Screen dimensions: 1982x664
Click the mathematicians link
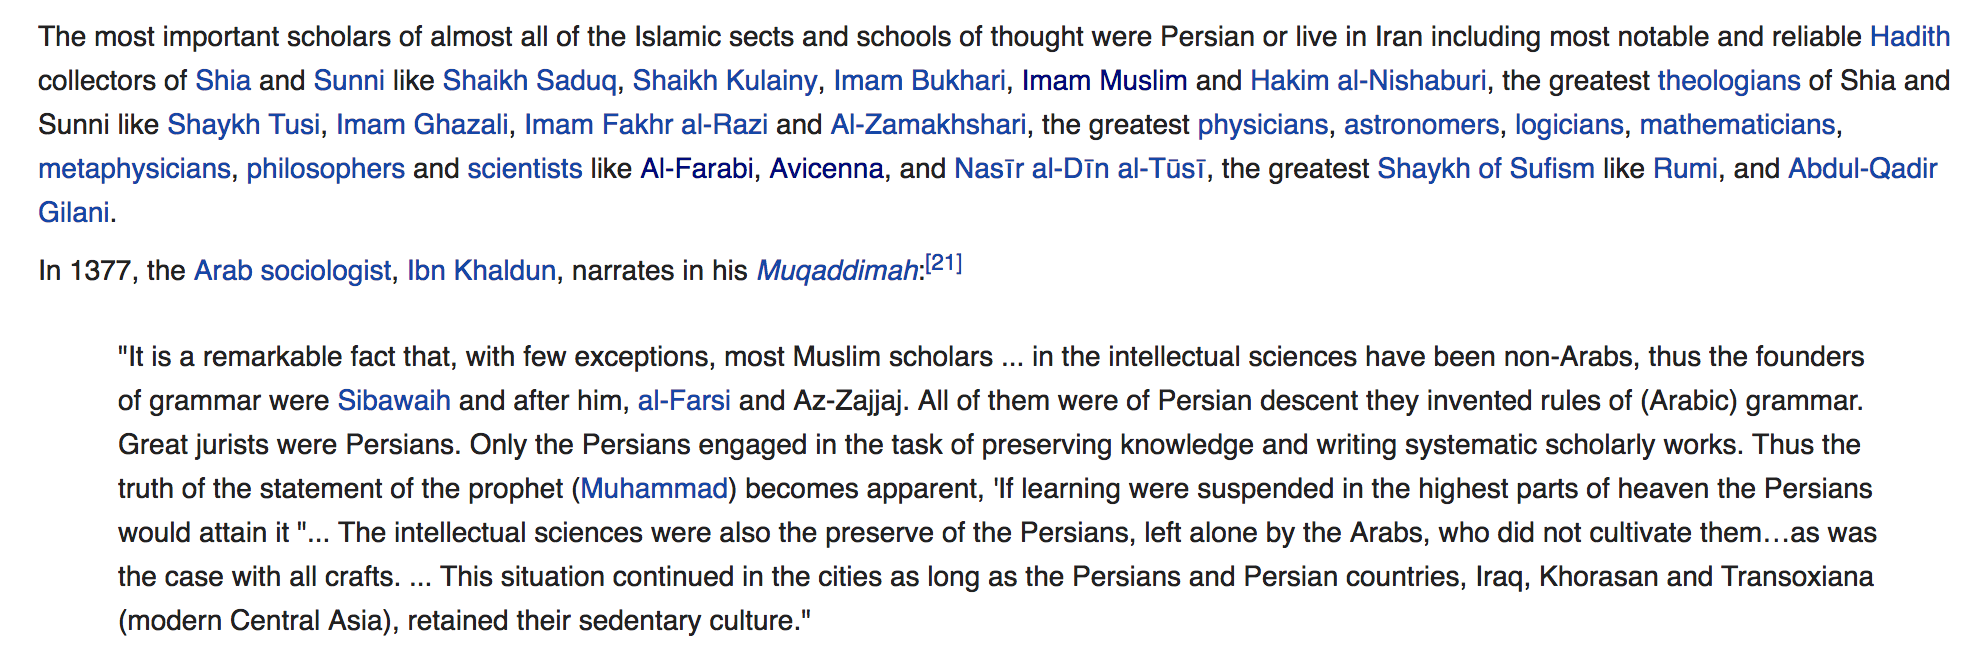[1737, 125]
